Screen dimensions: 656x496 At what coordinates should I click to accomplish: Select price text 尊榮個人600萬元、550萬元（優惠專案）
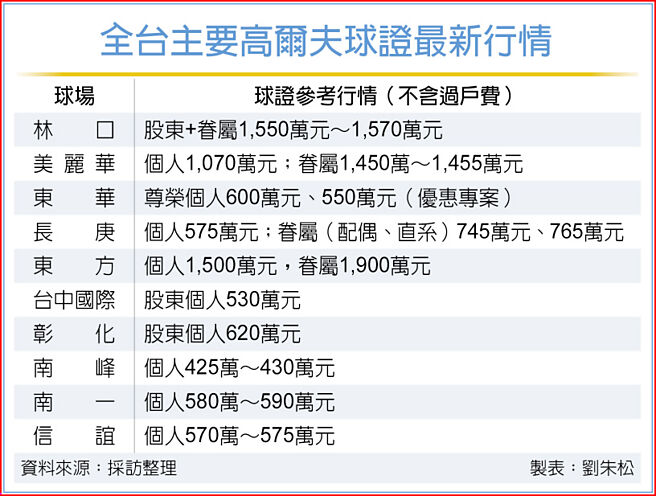pos(329,198)
